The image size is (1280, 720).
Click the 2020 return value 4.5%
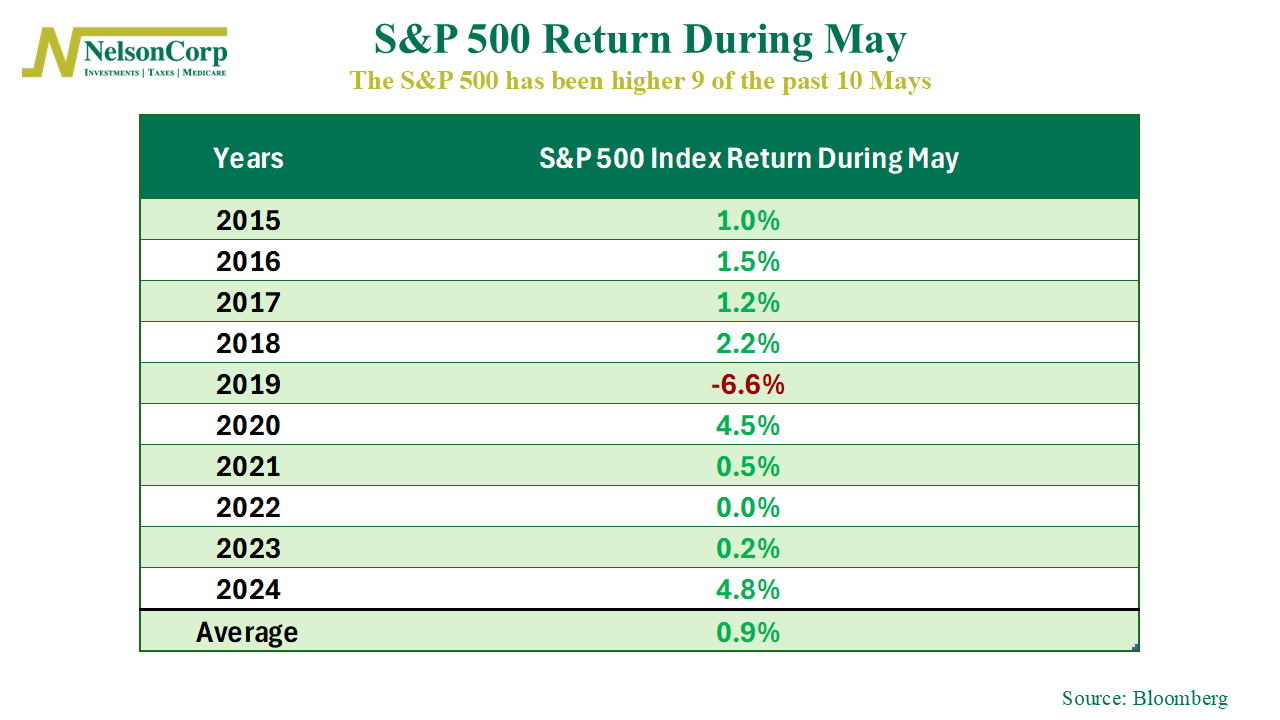tap(748, 425)
